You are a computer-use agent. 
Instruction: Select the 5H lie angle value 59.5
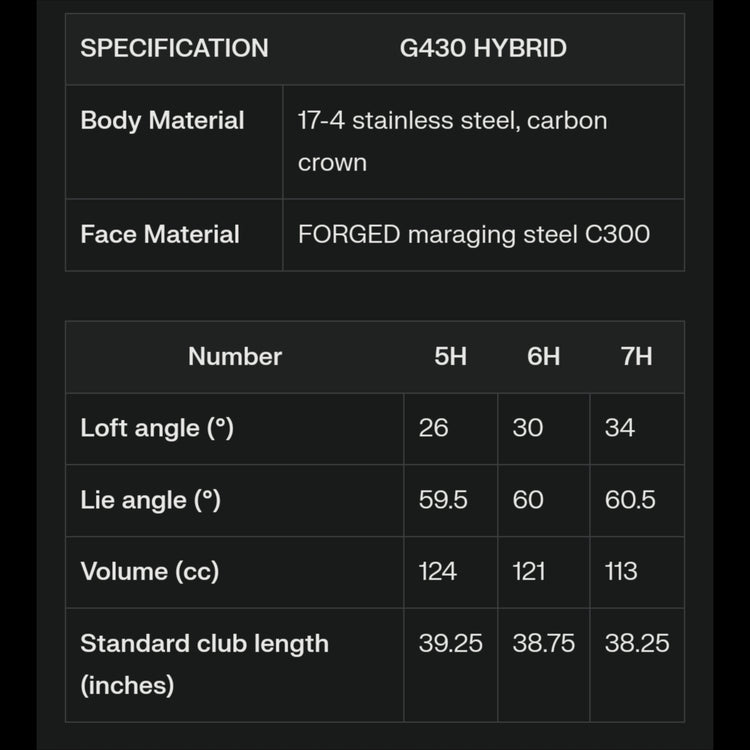pyautogui.click(x=443, y=500)
